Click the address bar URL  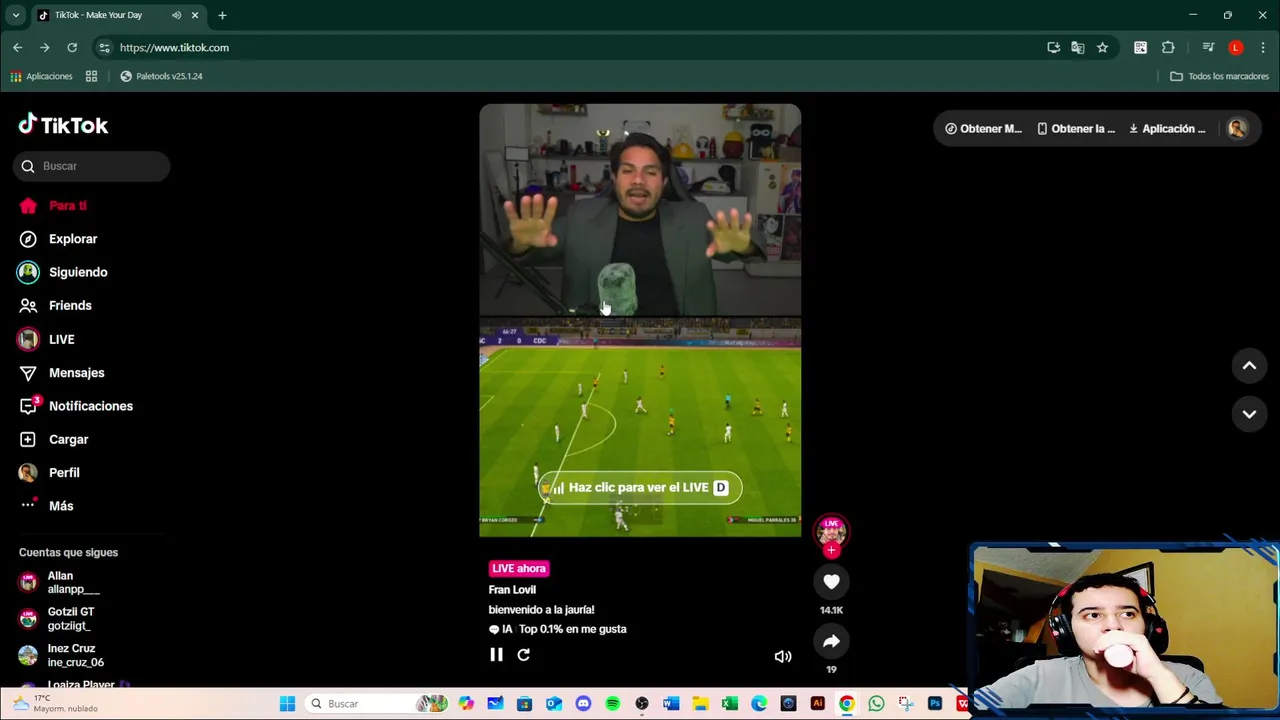(x=174, y=47)
